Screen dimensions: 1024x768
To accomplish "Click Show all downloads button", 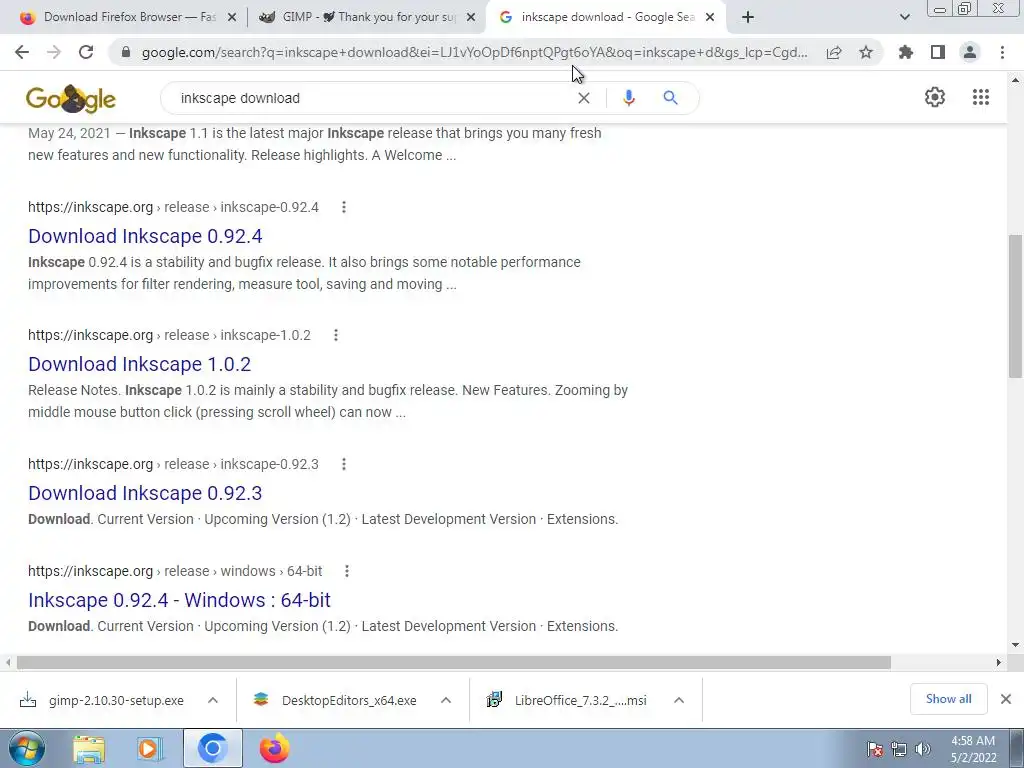I will (x=948, y=699).
